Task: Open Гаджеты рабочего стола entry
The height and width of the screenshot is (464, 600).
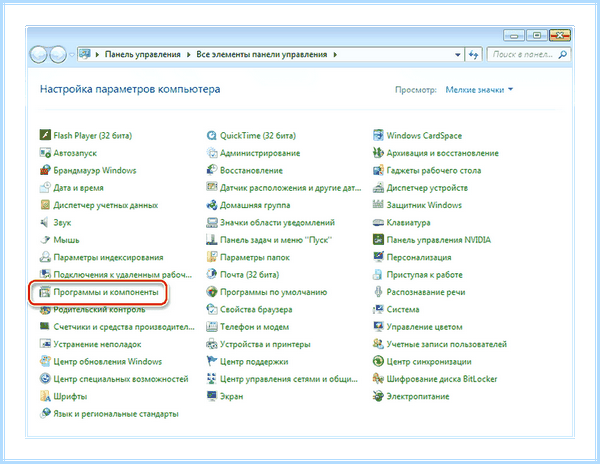Action: pos(434,170)
